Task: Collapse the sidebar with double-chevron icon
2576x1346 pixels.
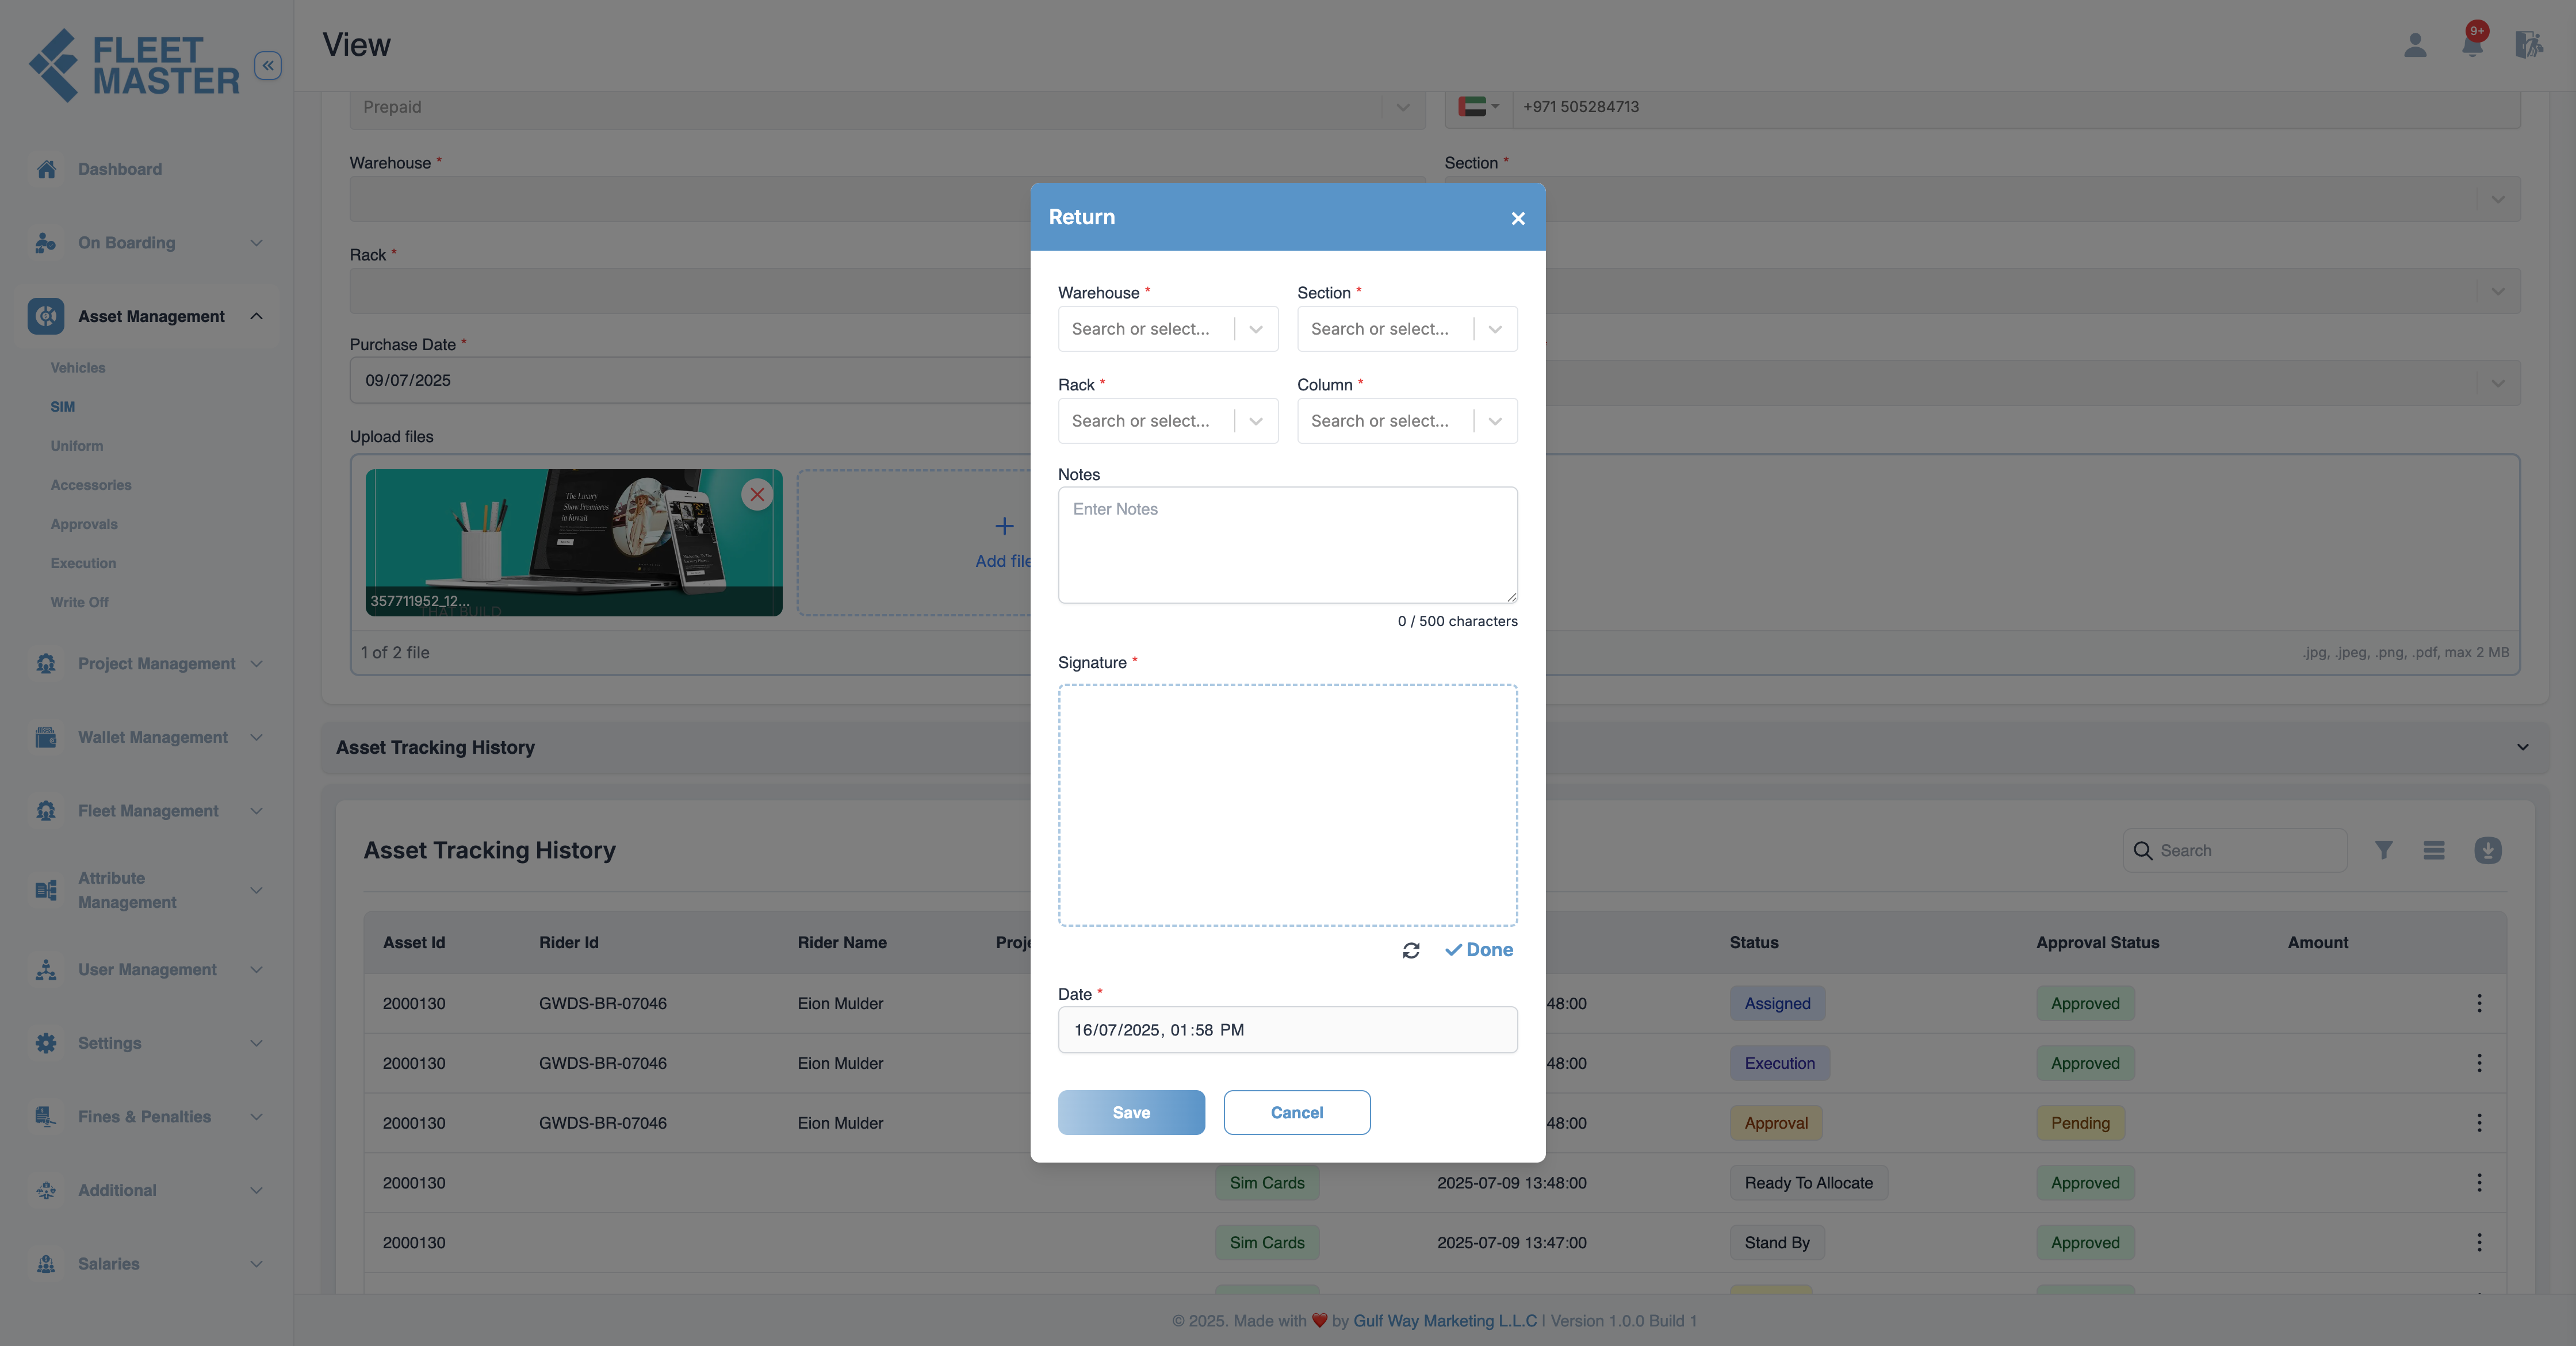Action: (267, 65)
